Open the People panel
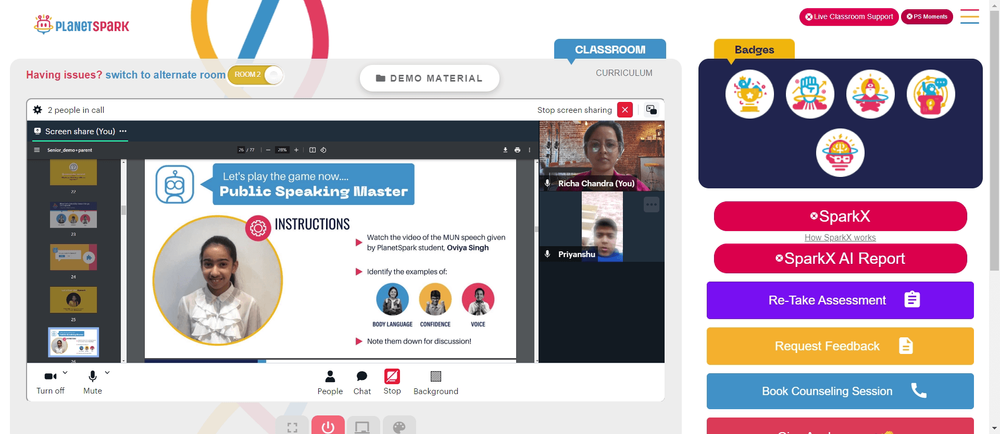1000x434 pixels. click(330, 382)
